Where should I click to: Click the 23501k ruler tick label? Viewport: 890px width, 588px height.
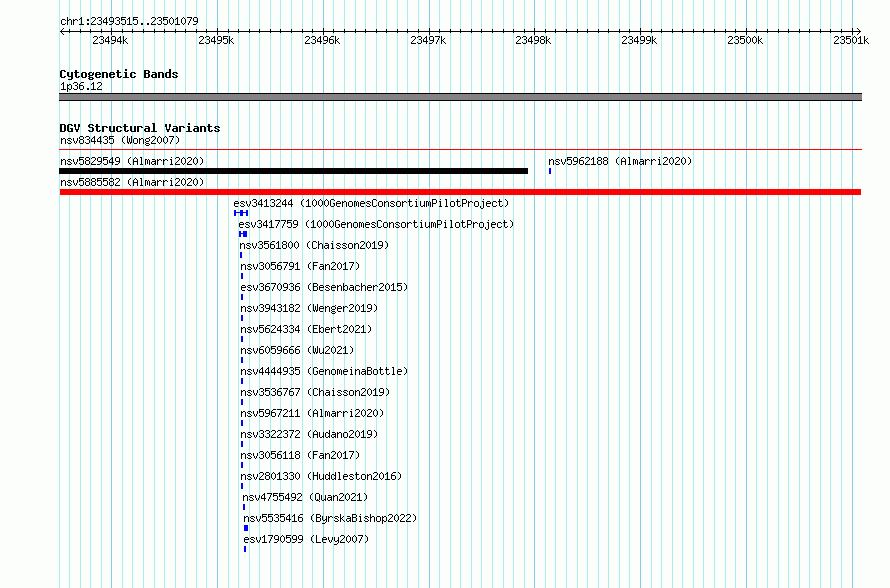[x=851, y=40]
